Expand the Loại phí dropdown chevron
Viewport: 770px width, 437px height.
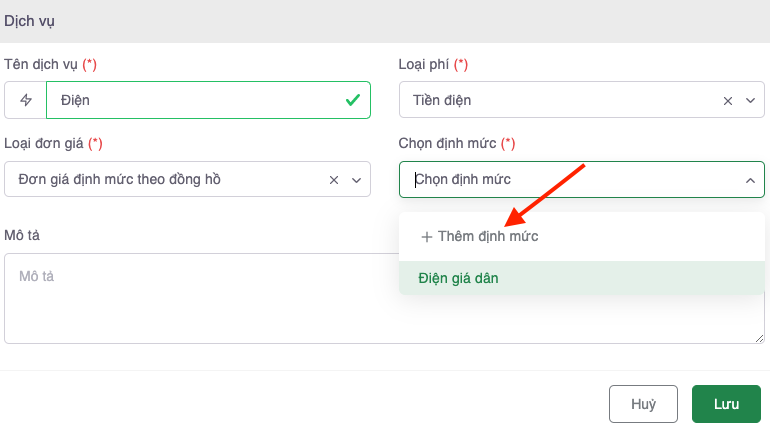(750, 100)
